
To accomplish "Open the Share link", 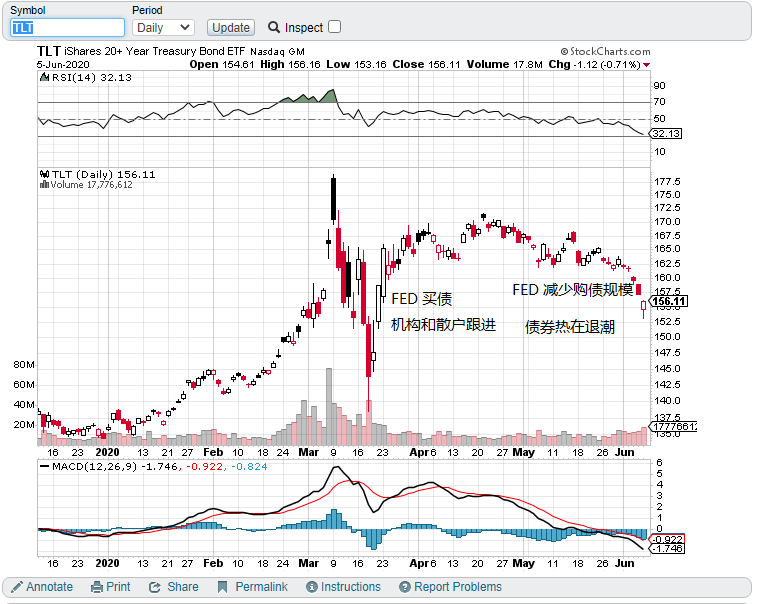I will [x=183, y=587].
